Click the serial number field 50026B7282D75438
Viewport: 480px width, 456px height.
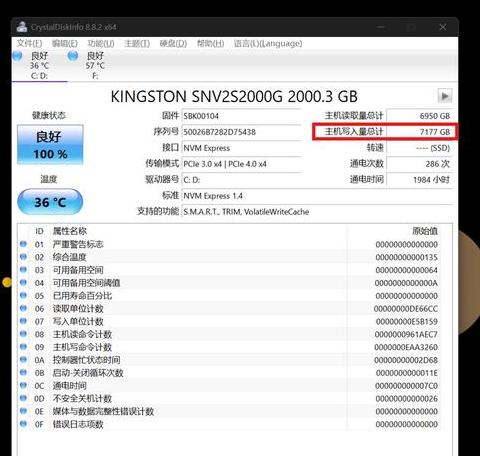click(241, 132)
